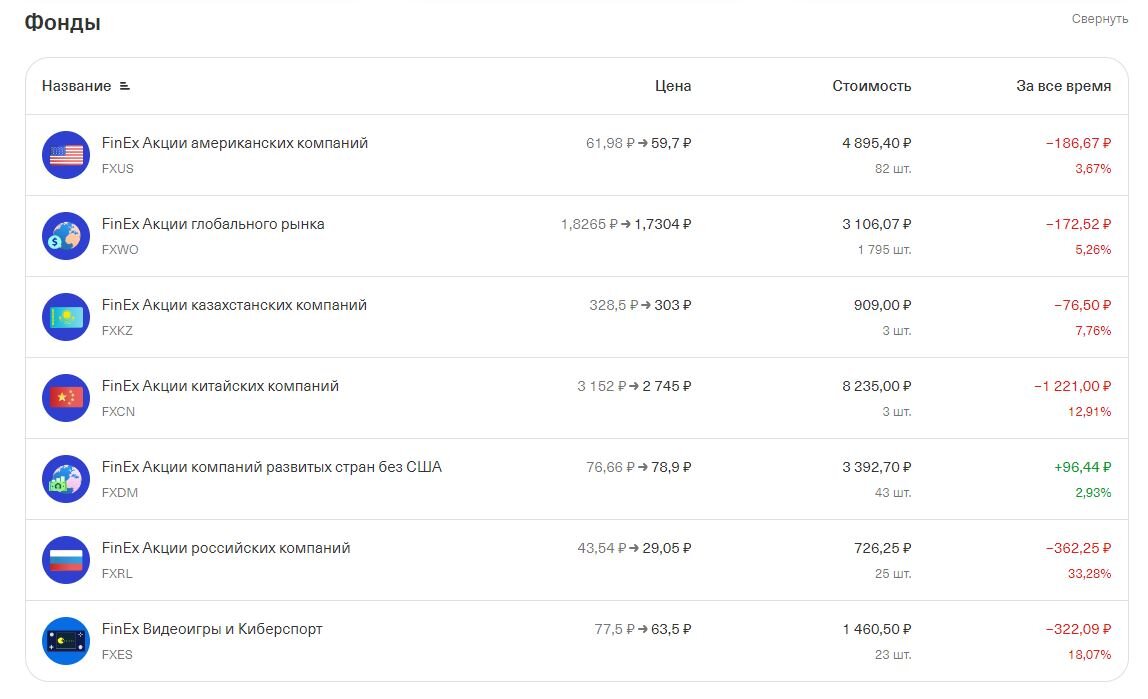Click the FXDM developed markets globe icon

pos(66,479)
